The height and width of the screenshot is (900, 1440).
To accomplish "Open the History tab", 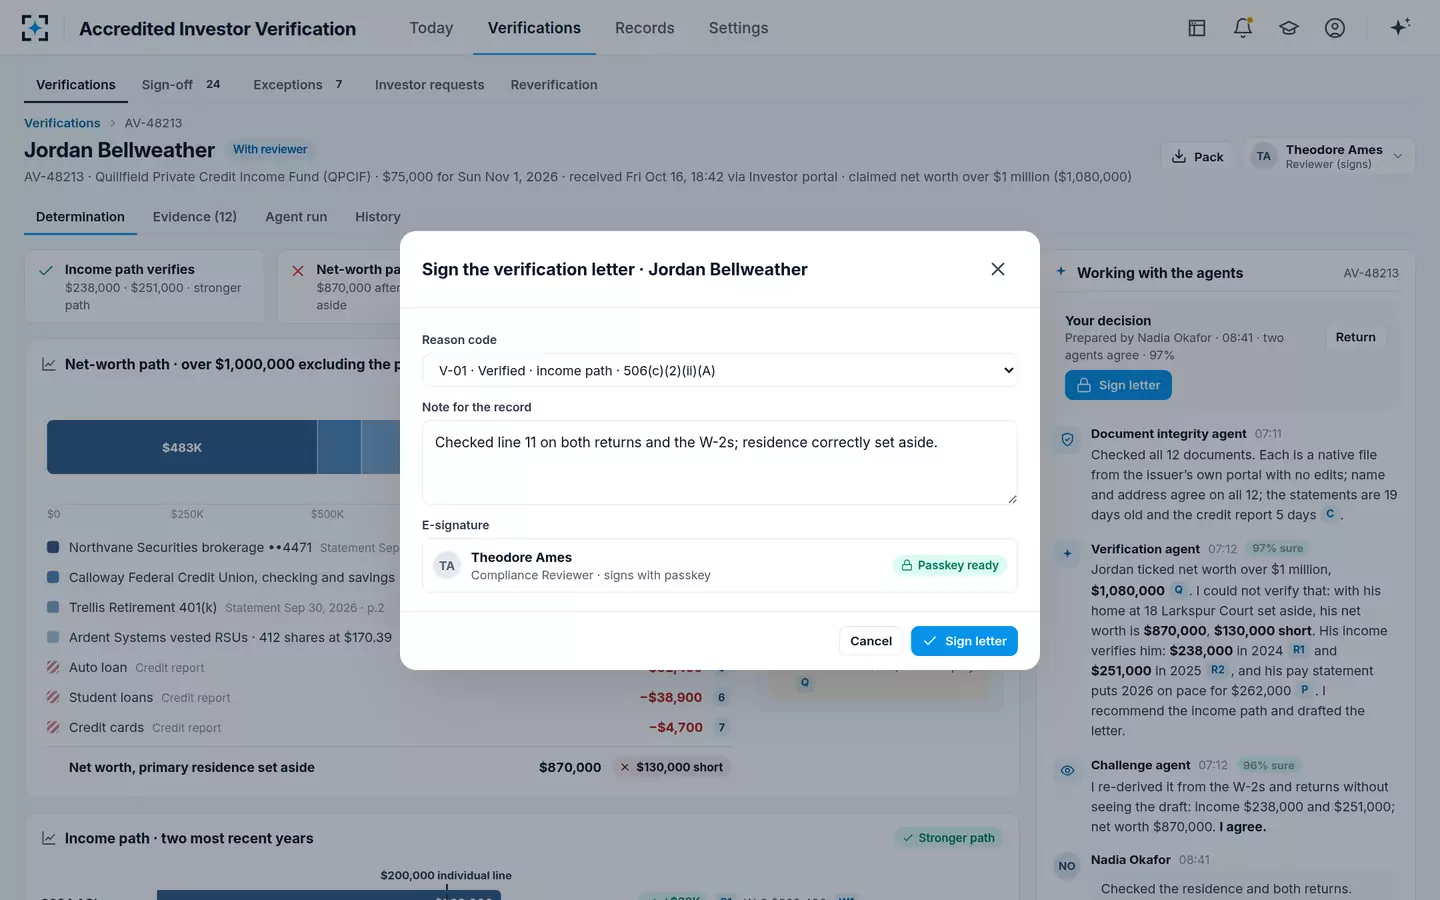I will [x=377, y=217].
